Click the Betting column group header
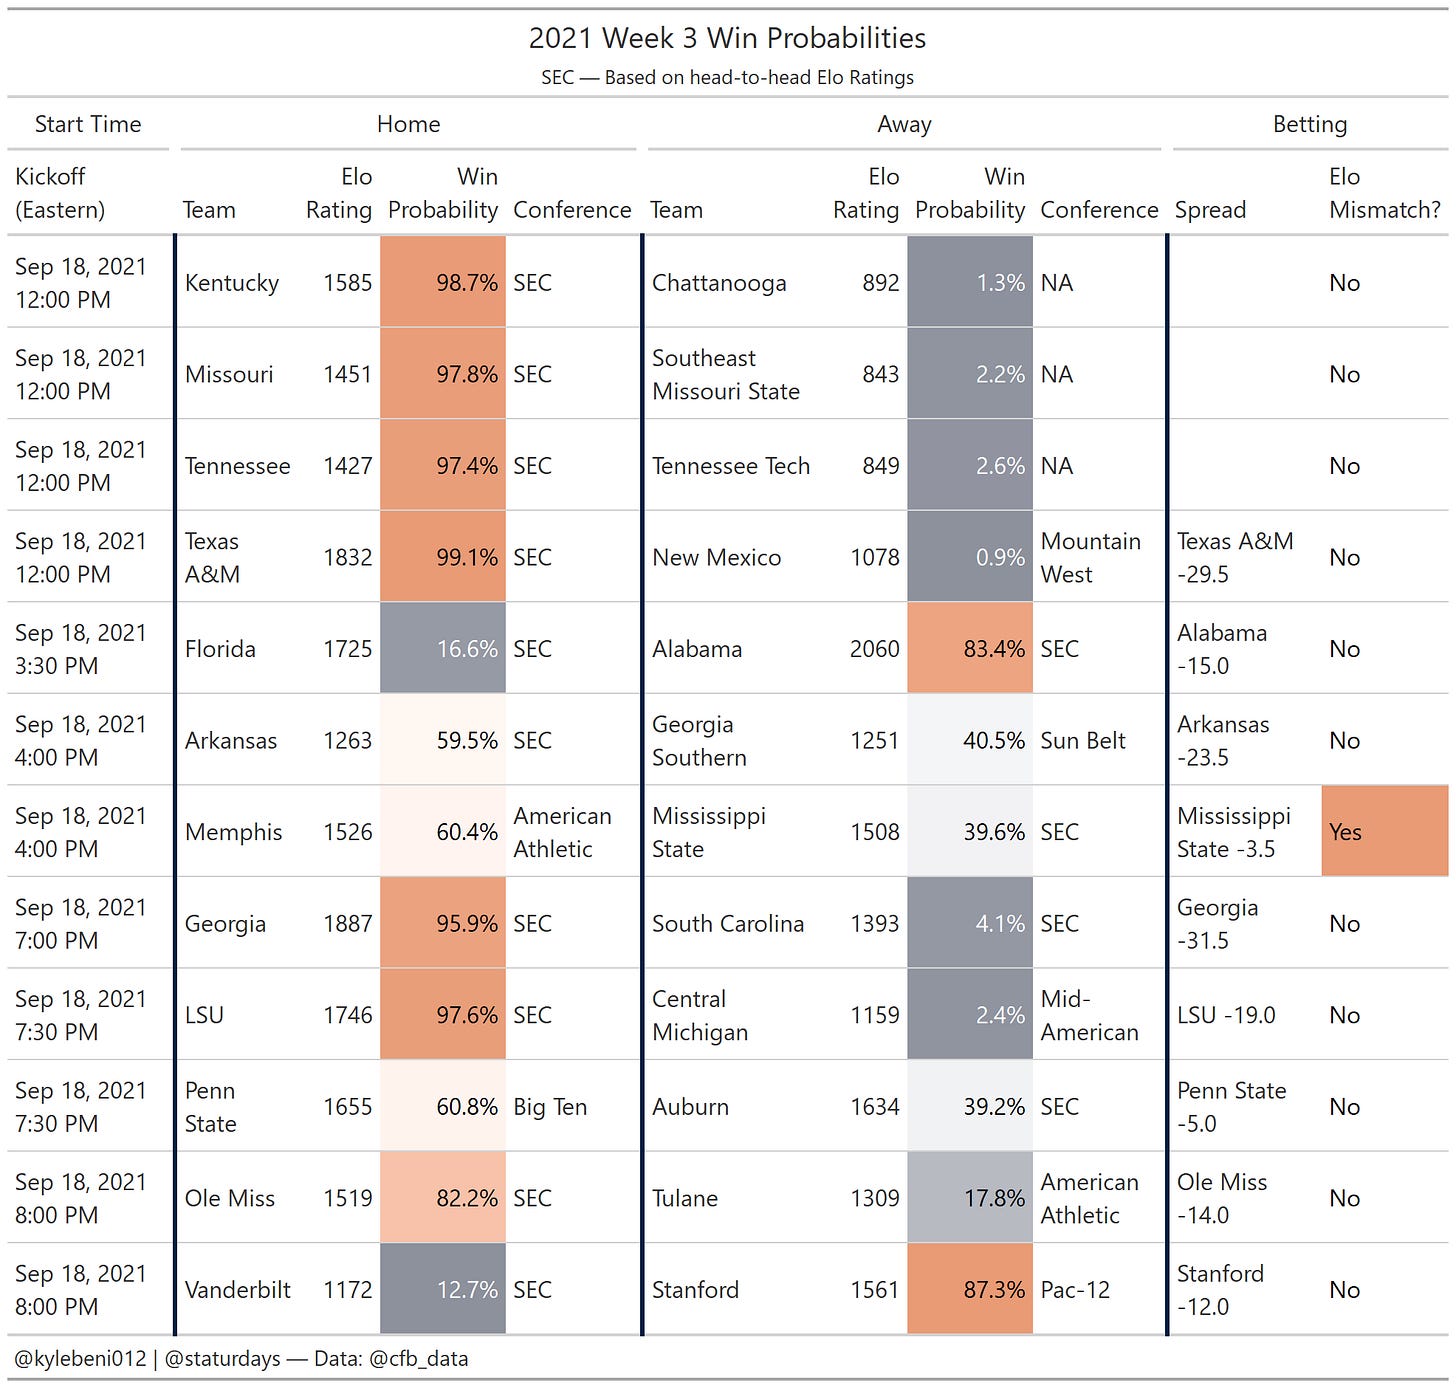Image resolution: width=1456 pixels, height=1388 pixels. point(1309,124)
